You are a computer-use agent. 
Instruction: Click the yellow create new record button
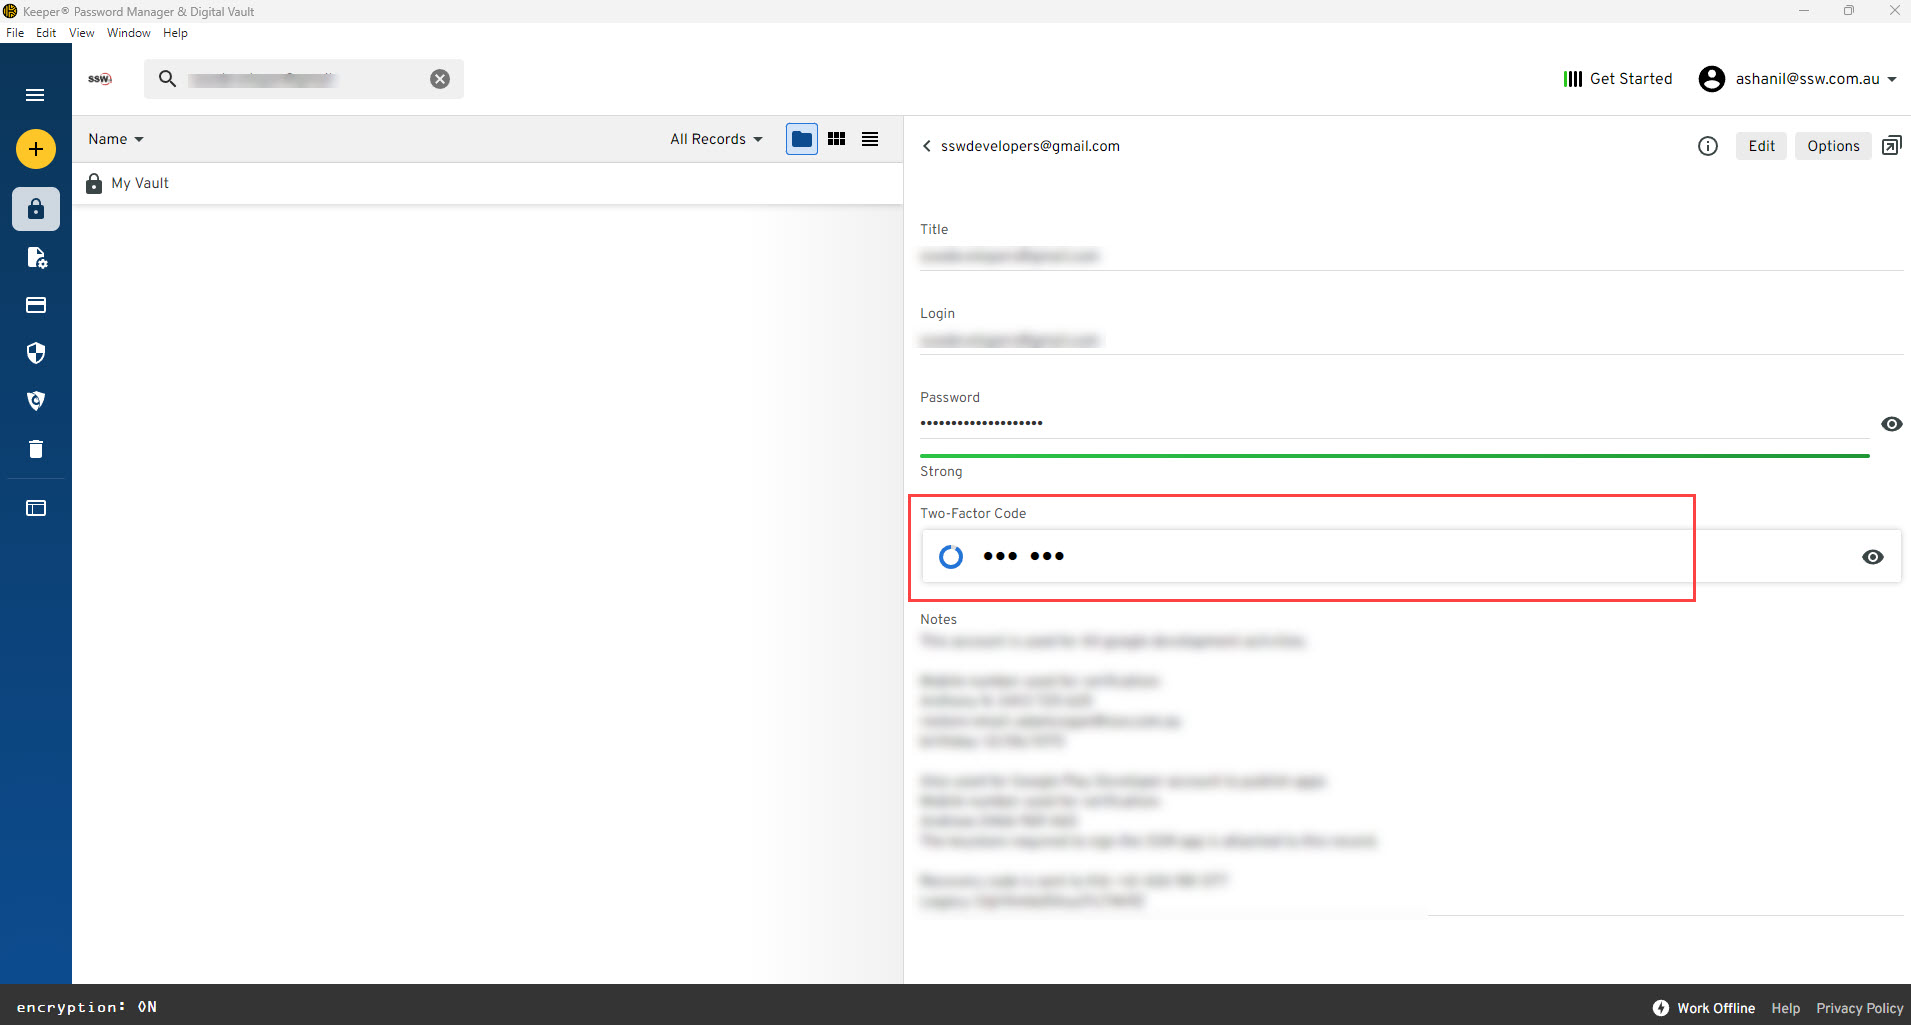click(x=36, y=149)
